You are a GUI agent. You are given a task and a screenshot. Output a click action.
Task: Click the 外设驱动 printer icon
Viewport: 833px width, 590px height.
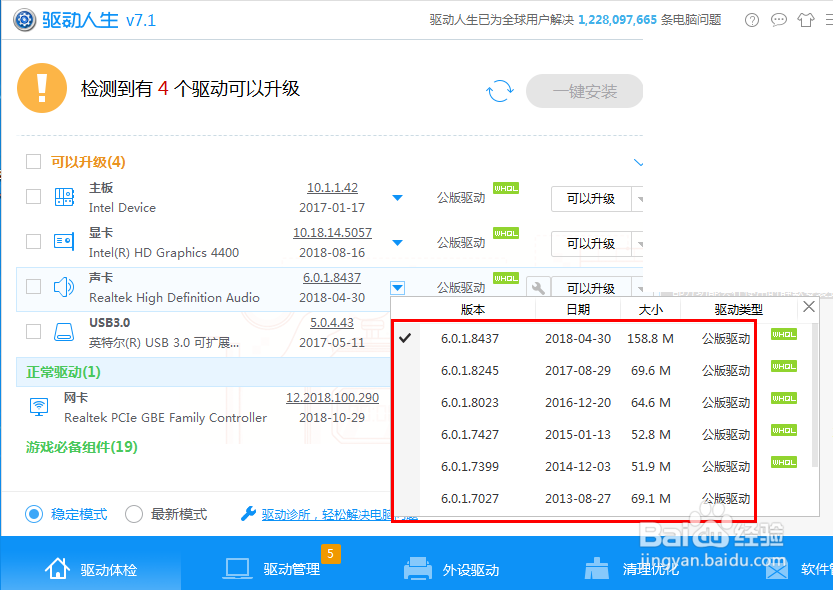pos(418,569)
